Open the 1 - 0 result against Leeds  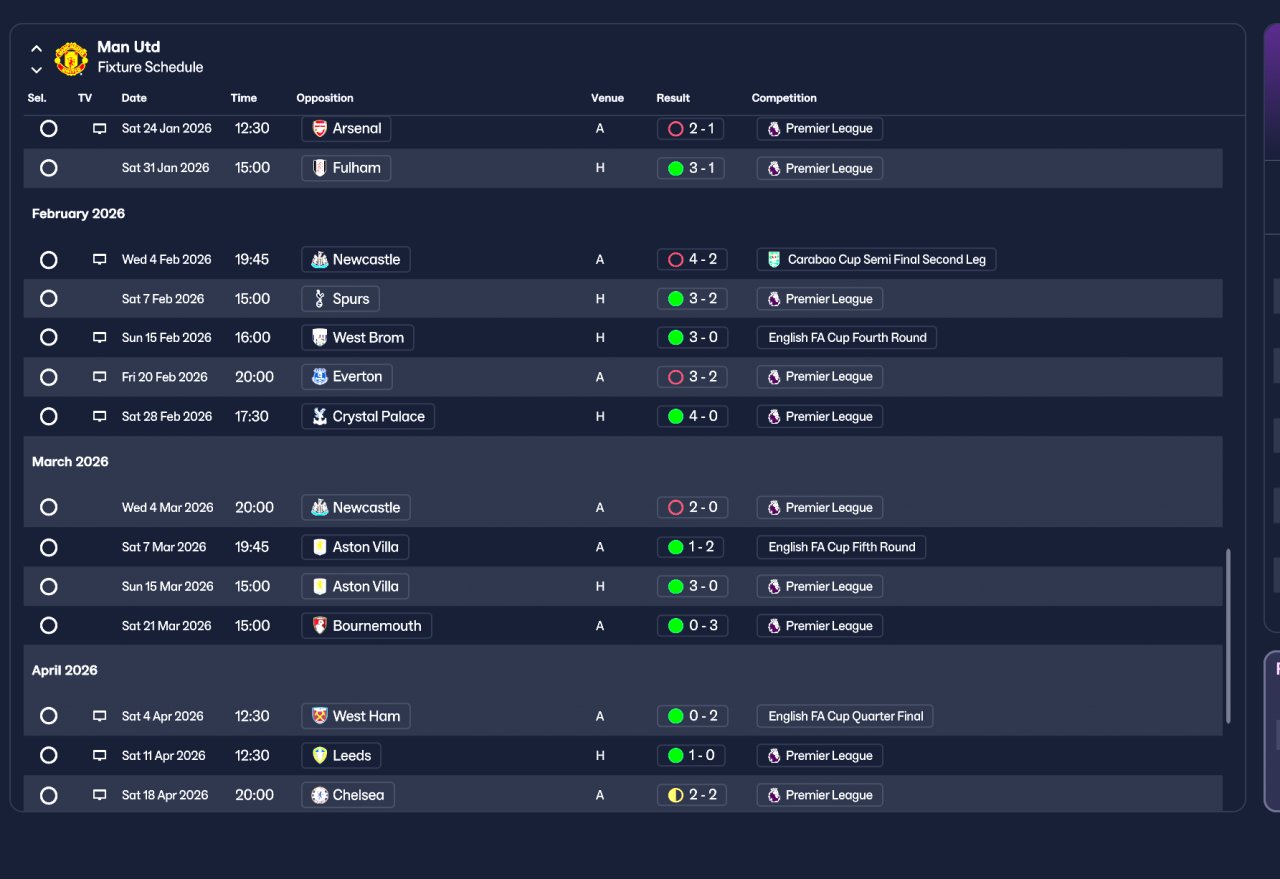(x=691, y=756)
